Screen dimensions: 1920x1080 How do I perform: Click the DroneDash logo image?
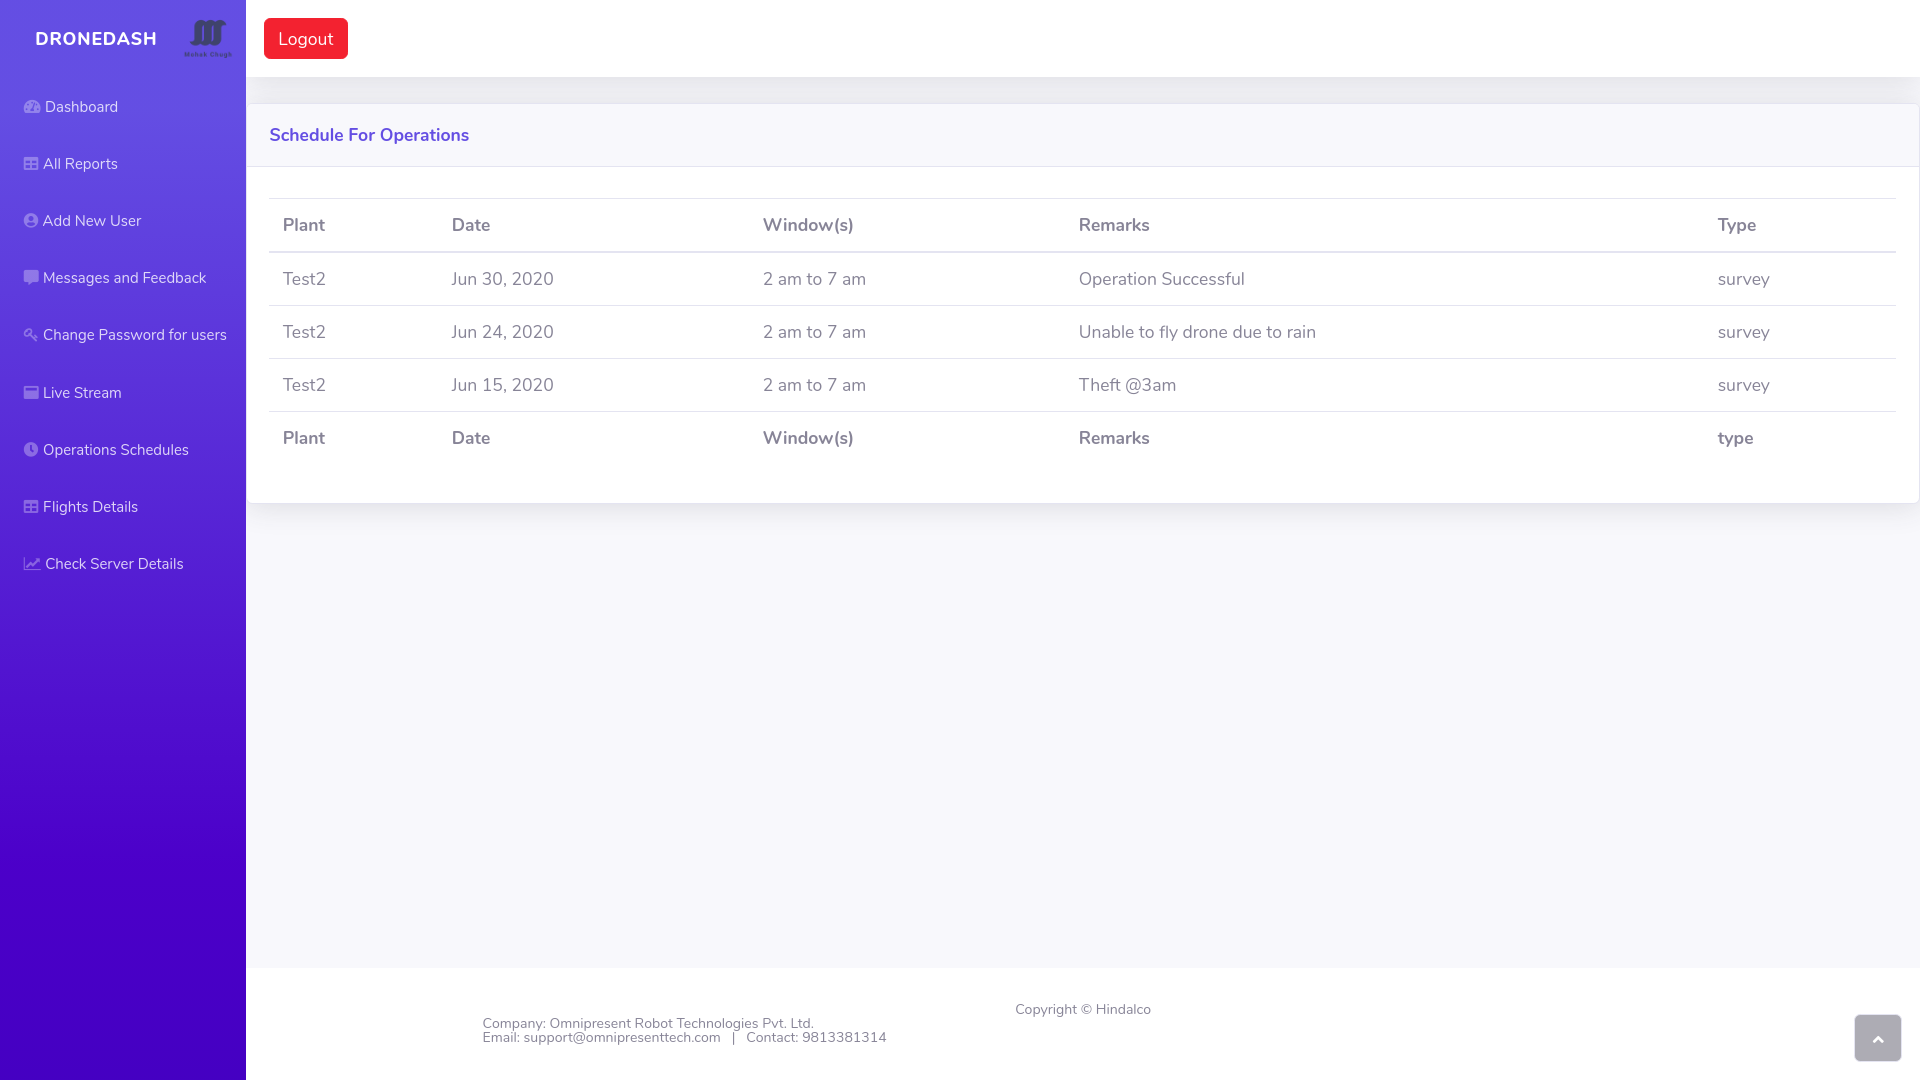tap(208, 37)
